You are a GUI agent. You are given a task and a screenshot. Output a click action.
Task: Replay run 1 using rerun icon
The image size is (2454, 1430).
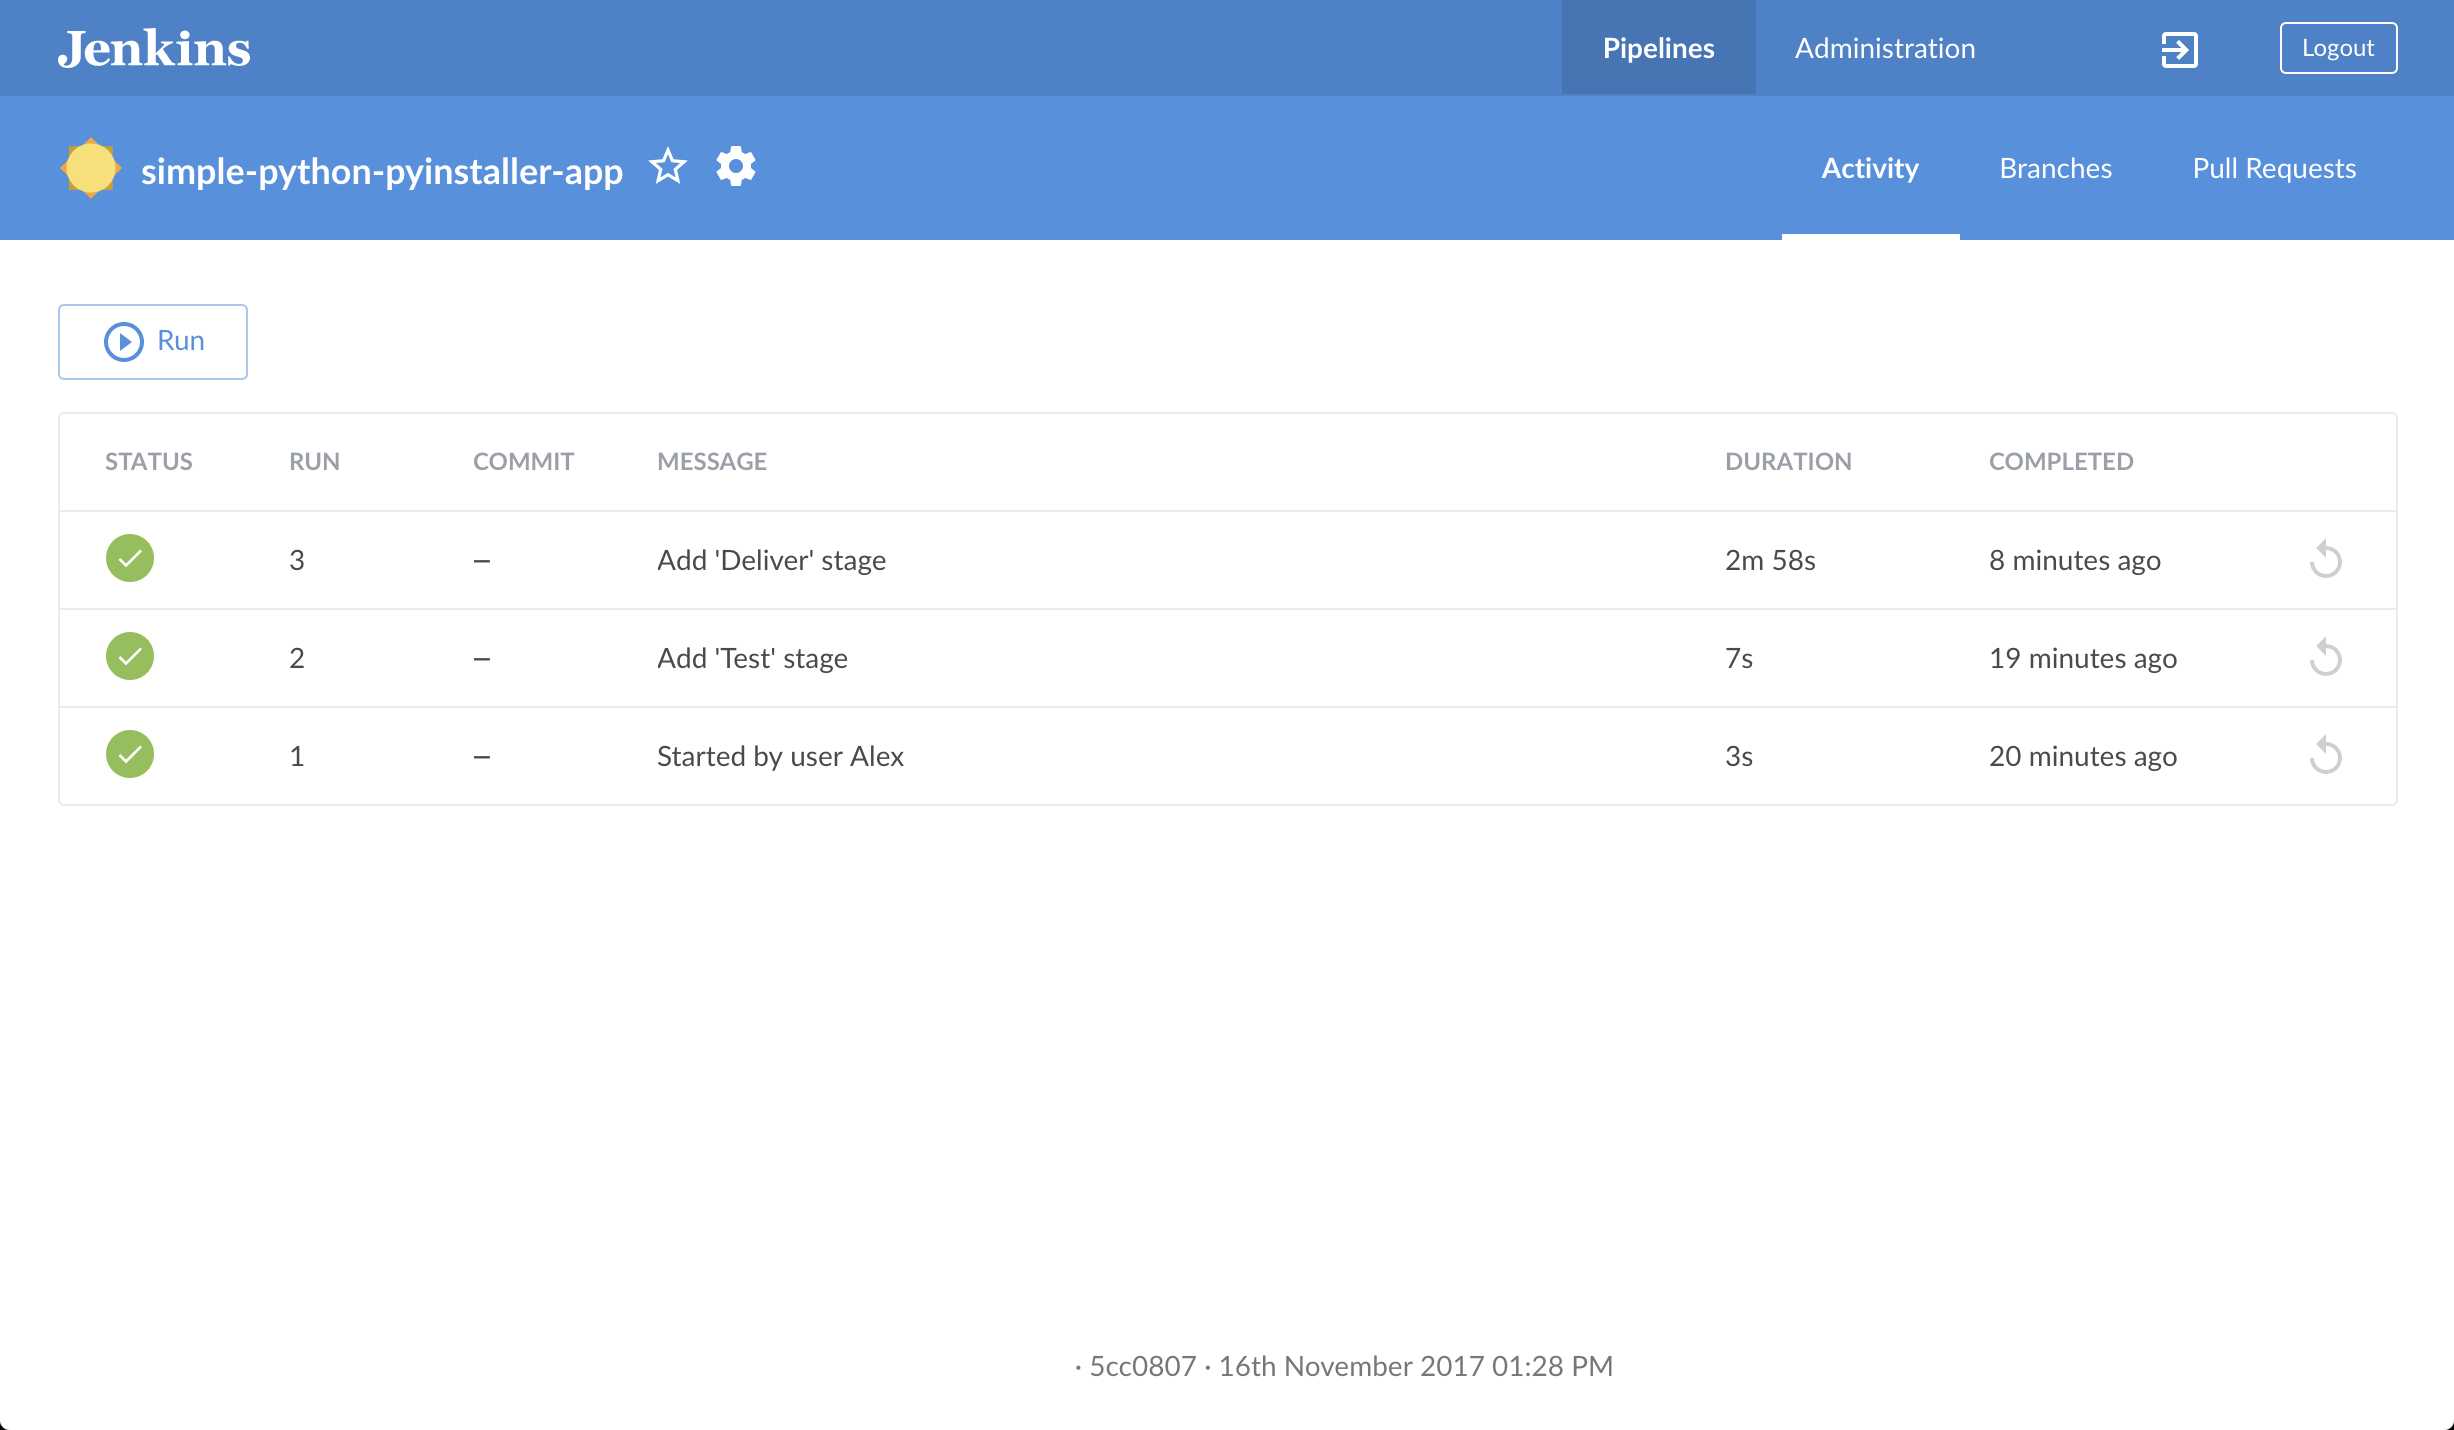(x=2323, y=754)
